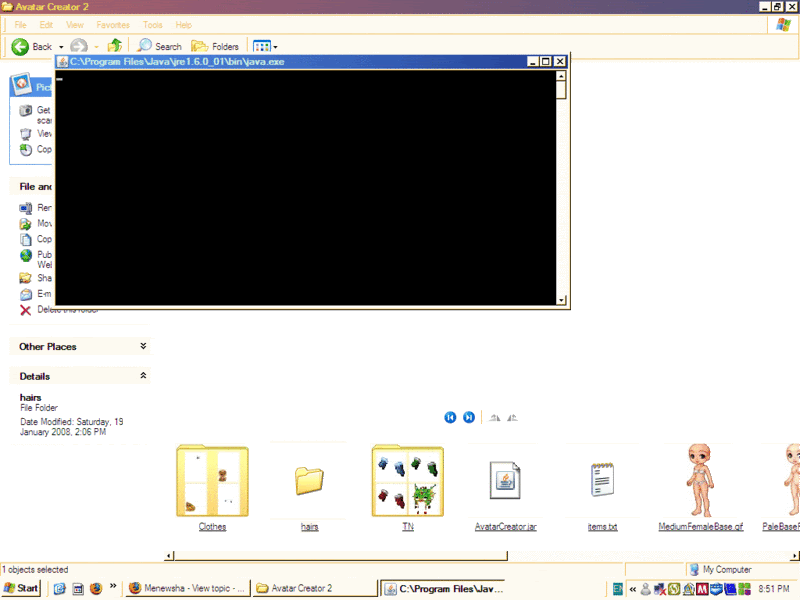800x600 pixels.
Task: Click the Copy this folder task icon
Action: [26, 239]
